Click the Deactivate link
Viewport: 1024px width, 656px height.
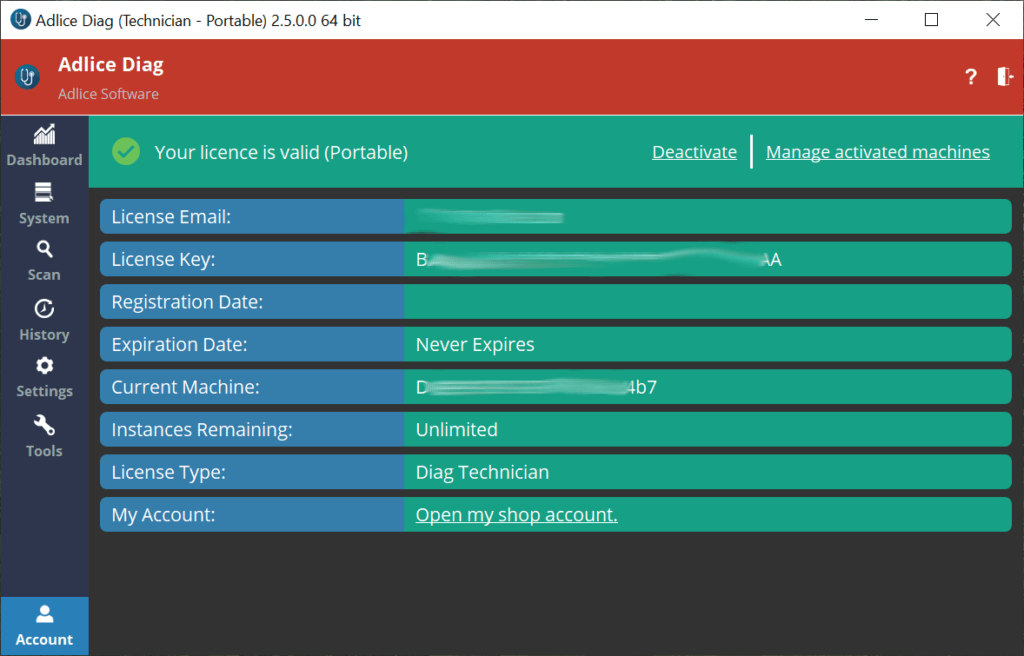(x=694, y=152)
